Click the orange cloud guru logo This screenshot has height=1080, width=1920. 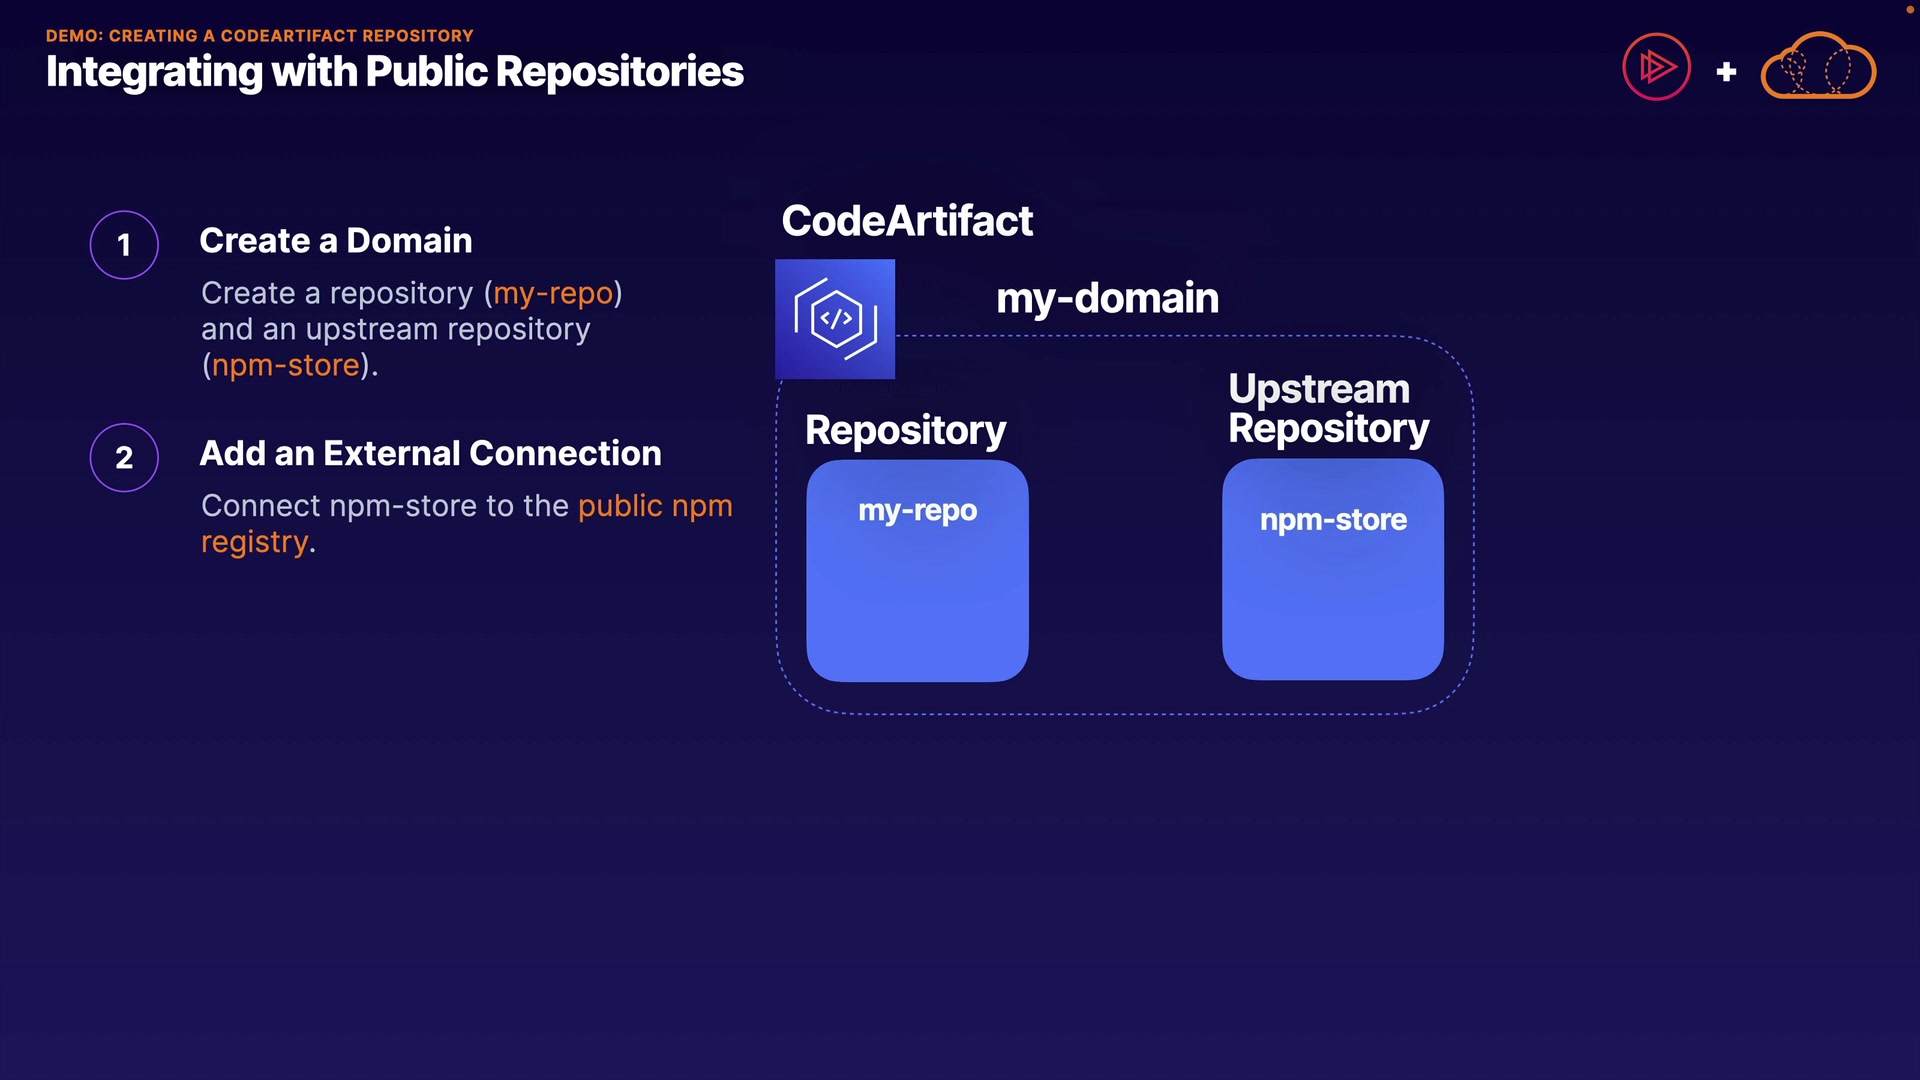click(x=1817, y=68)
